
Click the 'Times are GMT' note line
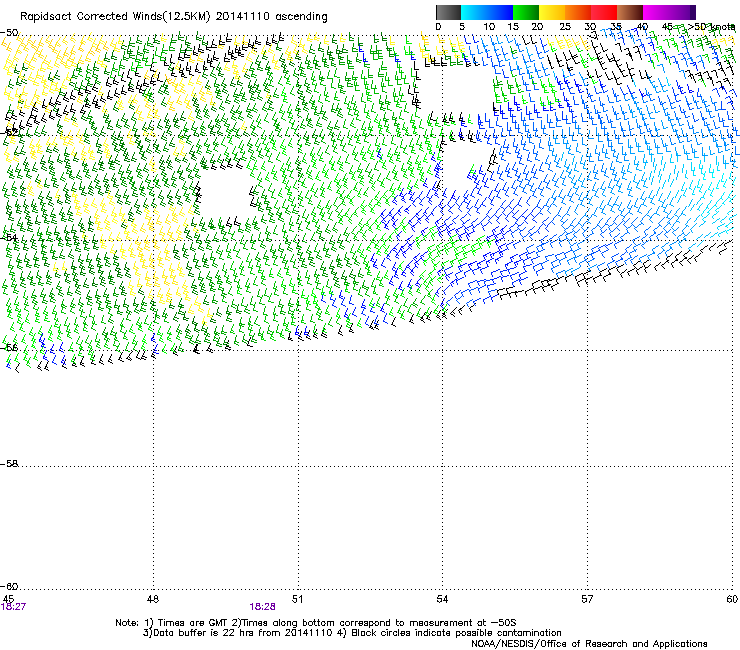[316, 623]
